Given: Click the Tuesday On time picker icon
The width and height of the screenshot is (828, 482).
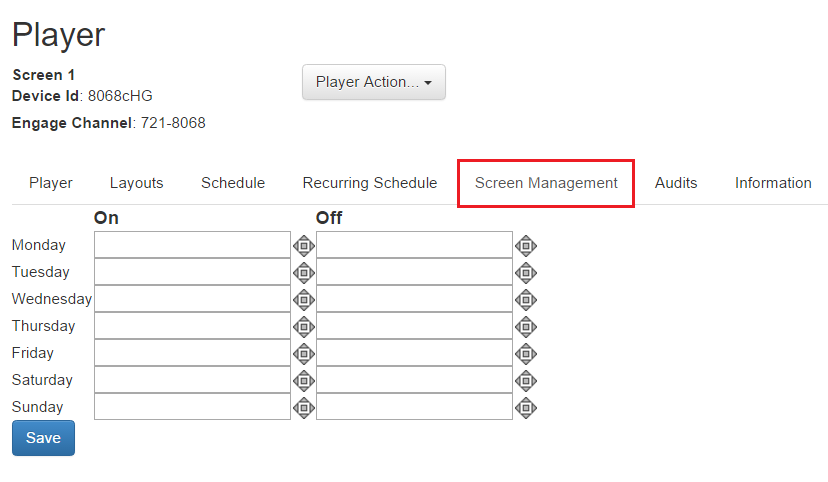Looking at the screenshot, I should tap(304, 273).
